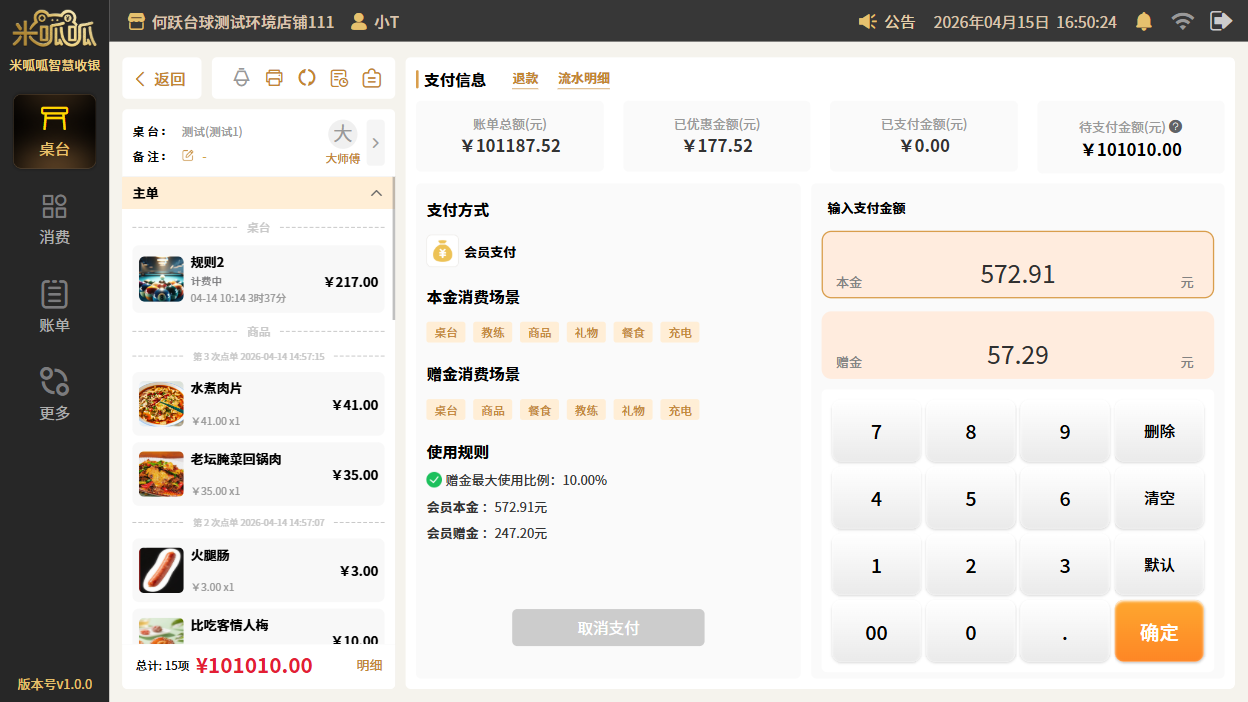Edit the remark with the pencil icon
This screenshot has height=702, width=1248.
tap(187, 156)
